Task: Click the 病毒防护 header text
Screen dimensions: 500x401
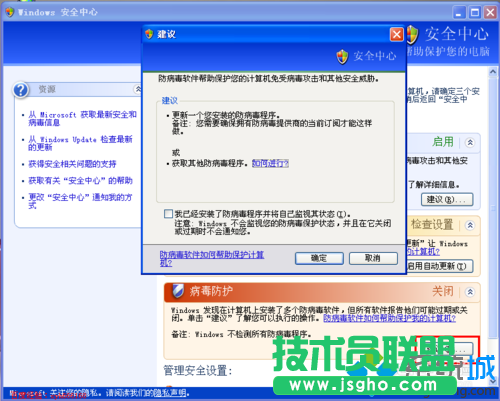Action: coord(211,291)
